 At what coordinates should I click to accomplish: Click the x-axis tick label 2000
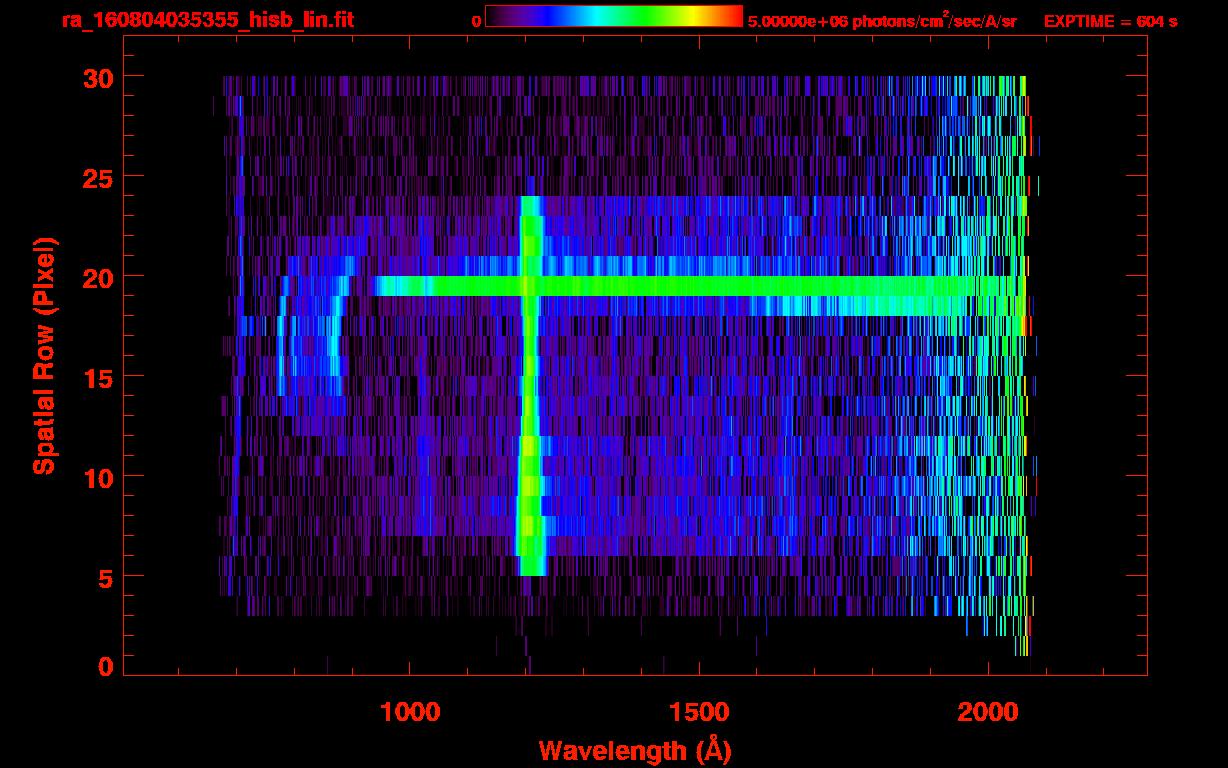[986, 712]
